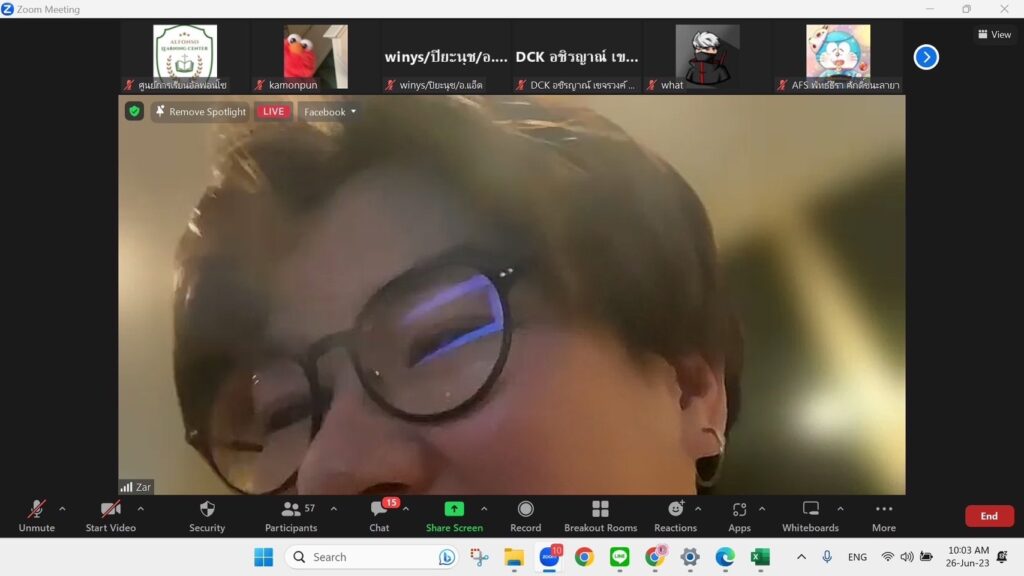Click the red End meeting button
This screenshot has height=576, width=1024.
[x=988, y=516]
